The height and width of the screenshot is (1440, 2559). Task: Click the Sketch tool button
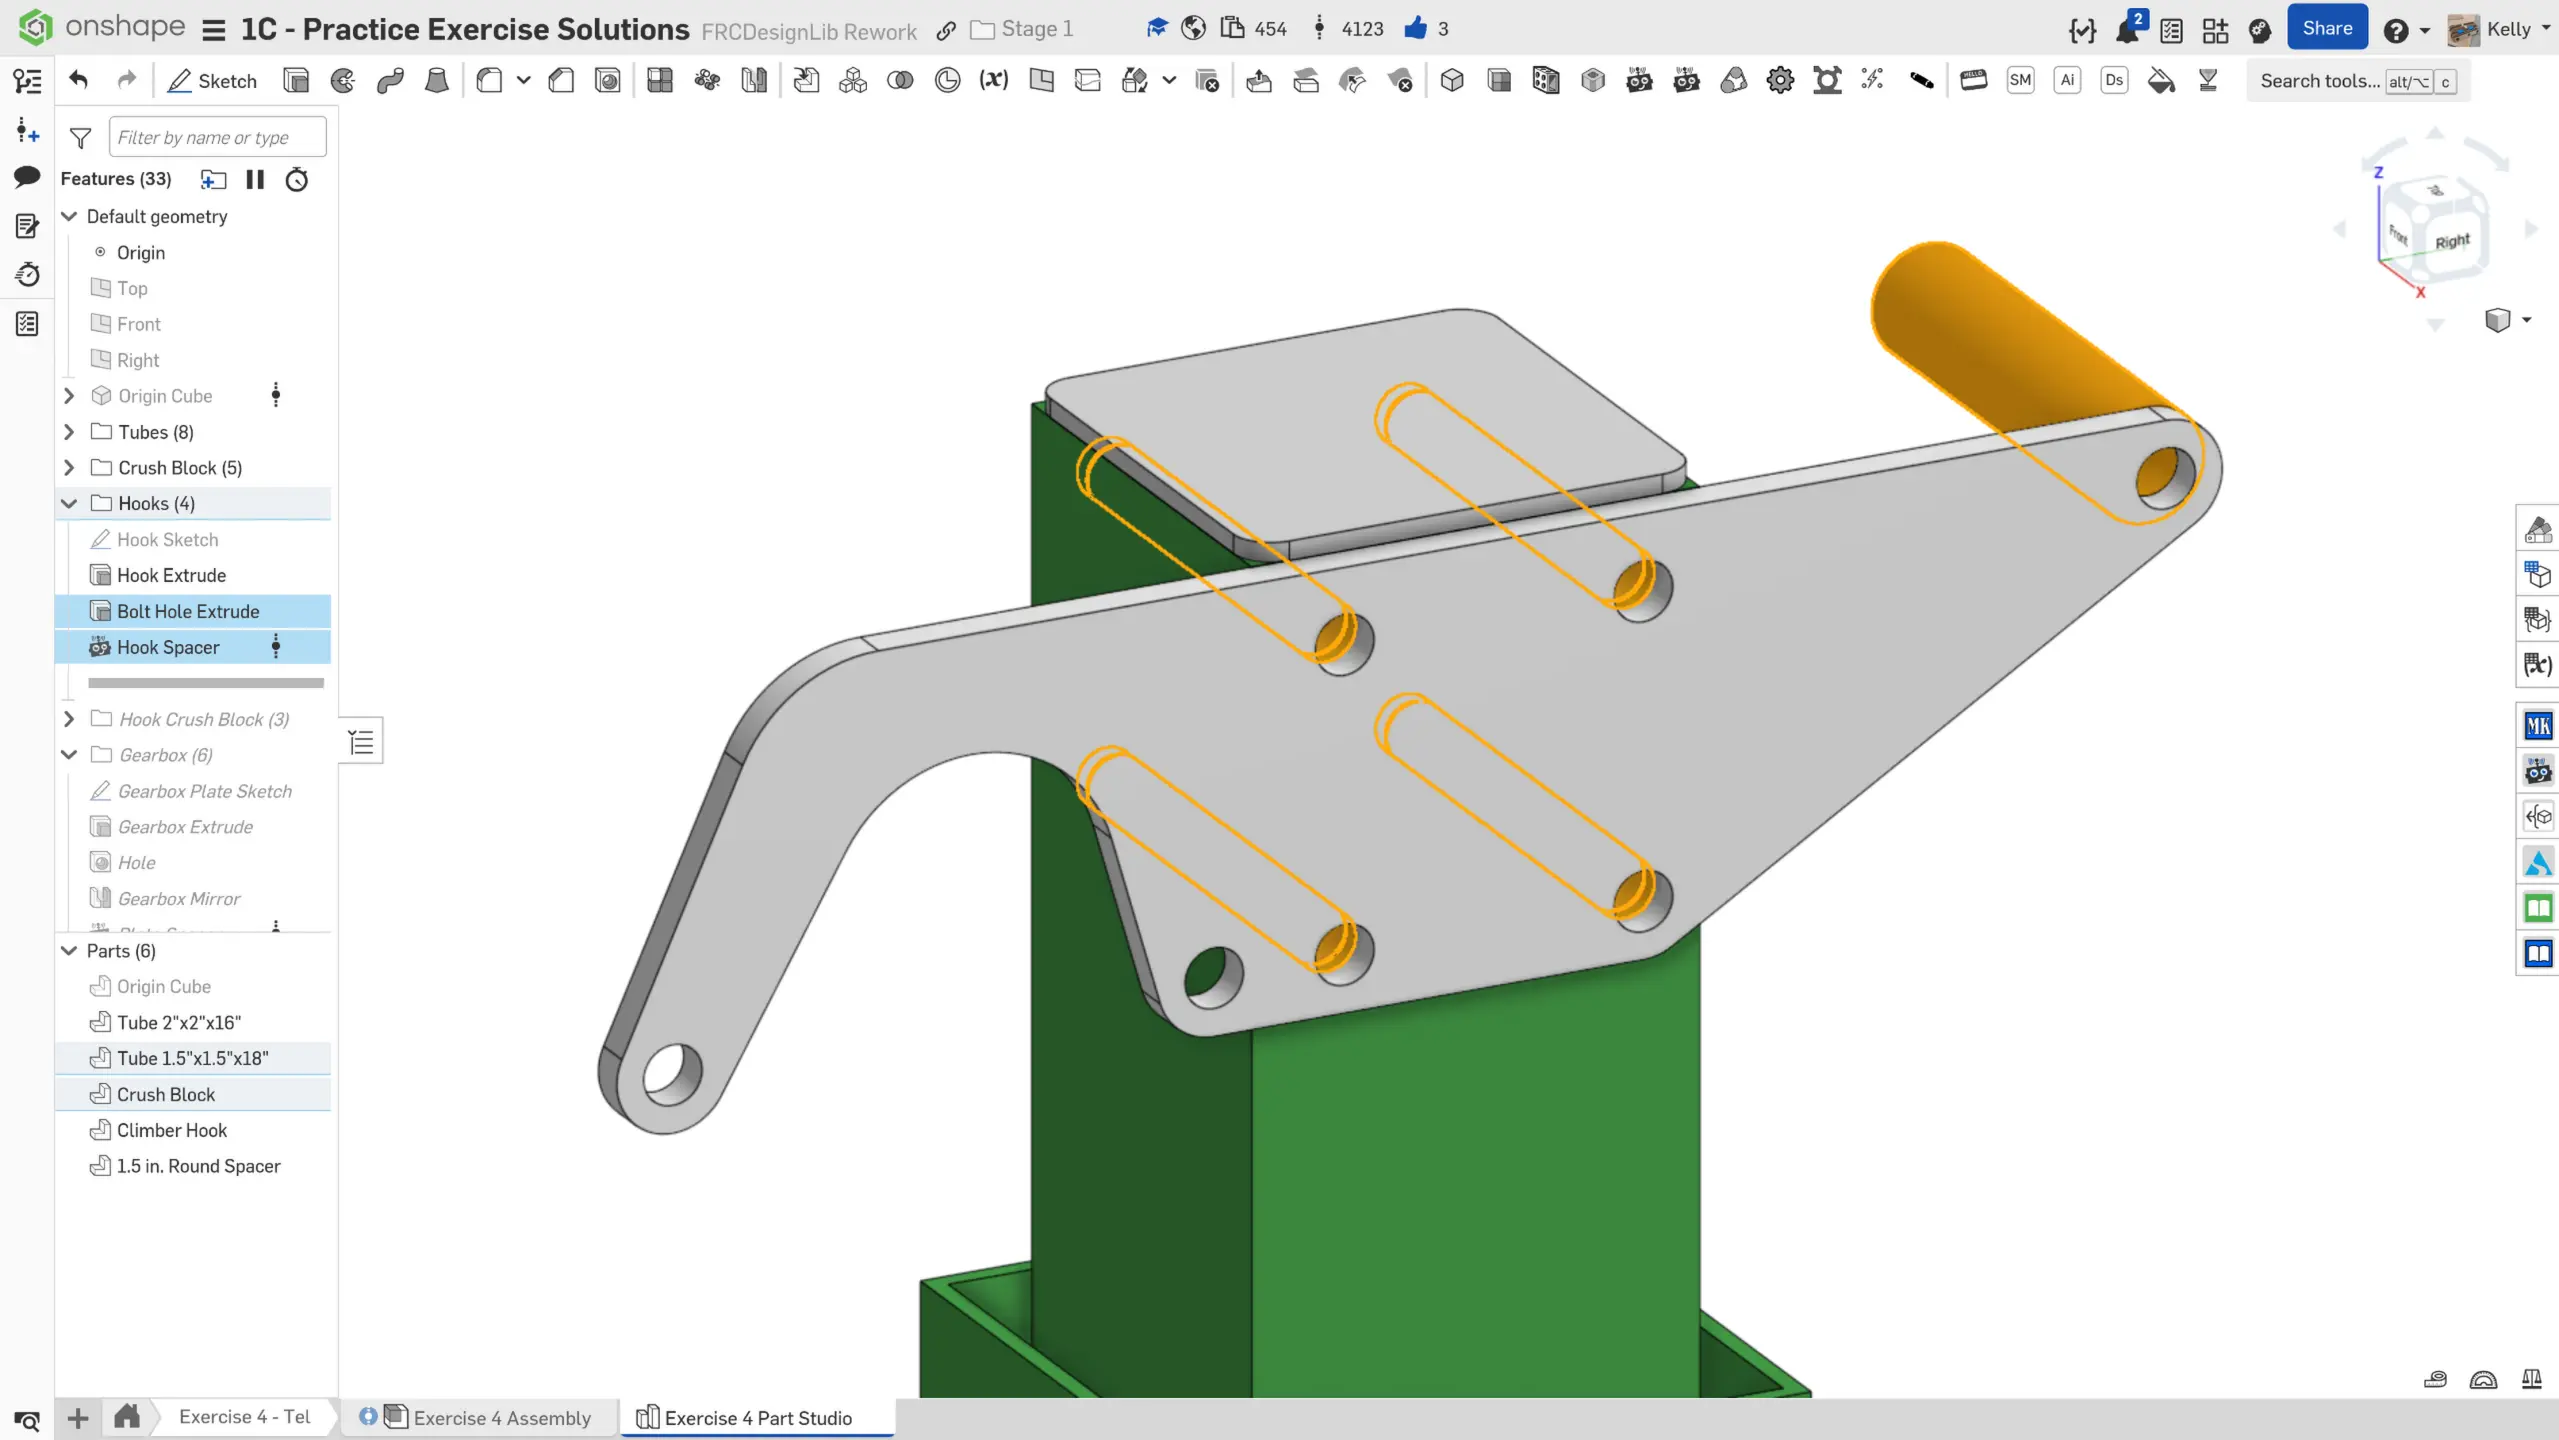pos(212,81)
